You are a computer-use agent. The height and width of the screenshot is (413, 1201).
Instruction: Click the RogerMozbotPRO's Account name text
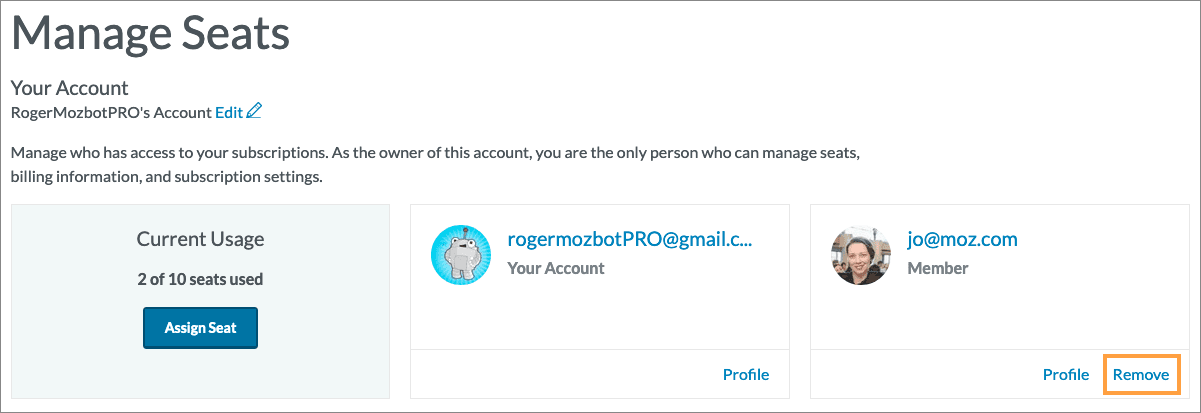(x=111, y=112)
